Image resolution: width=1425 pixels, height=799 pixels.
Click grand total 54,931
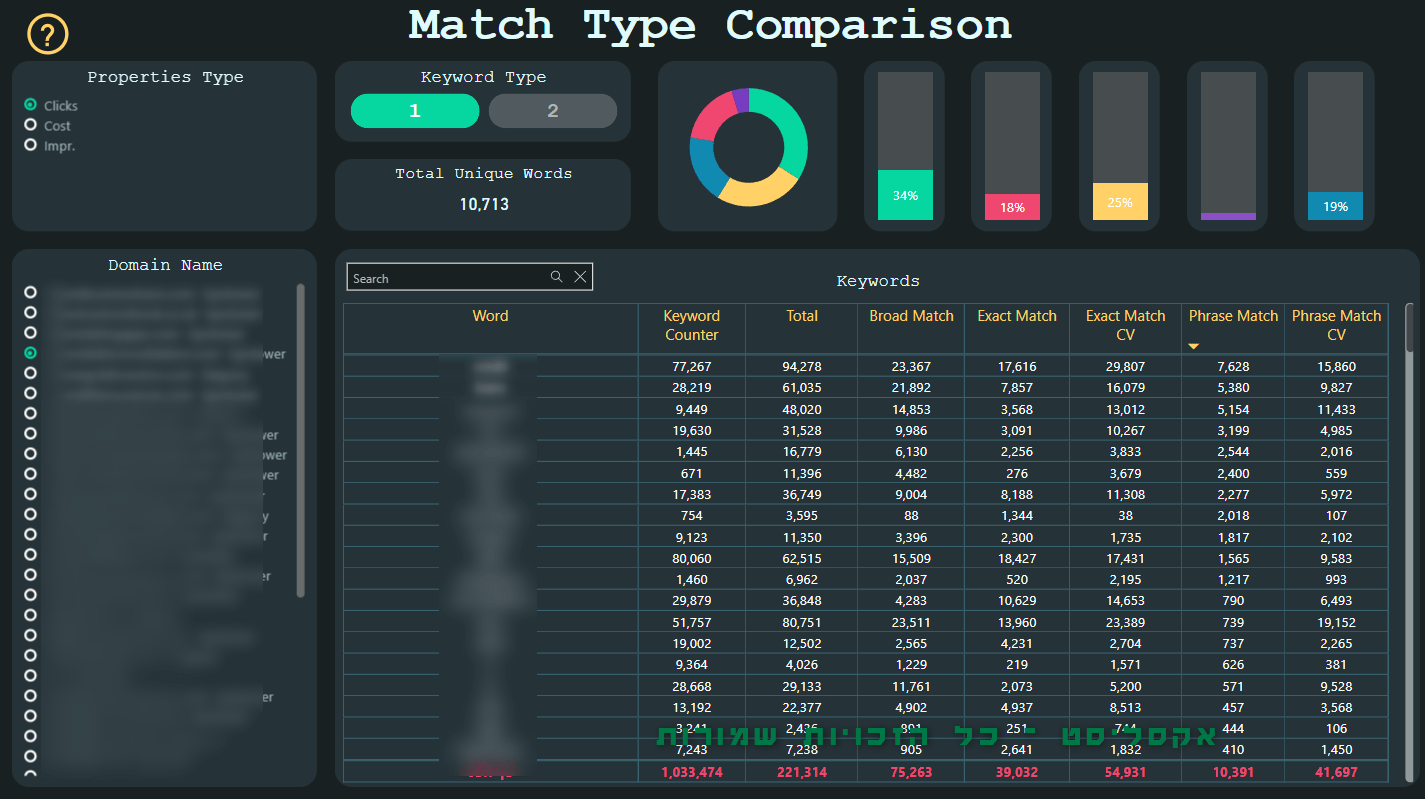(1126, 772)
